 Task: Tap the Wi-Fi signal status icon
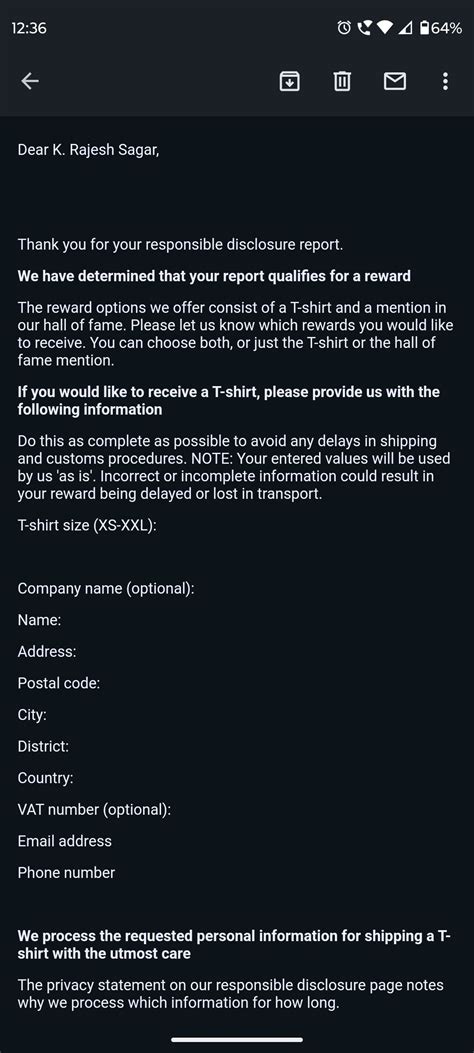pos(384,28)
